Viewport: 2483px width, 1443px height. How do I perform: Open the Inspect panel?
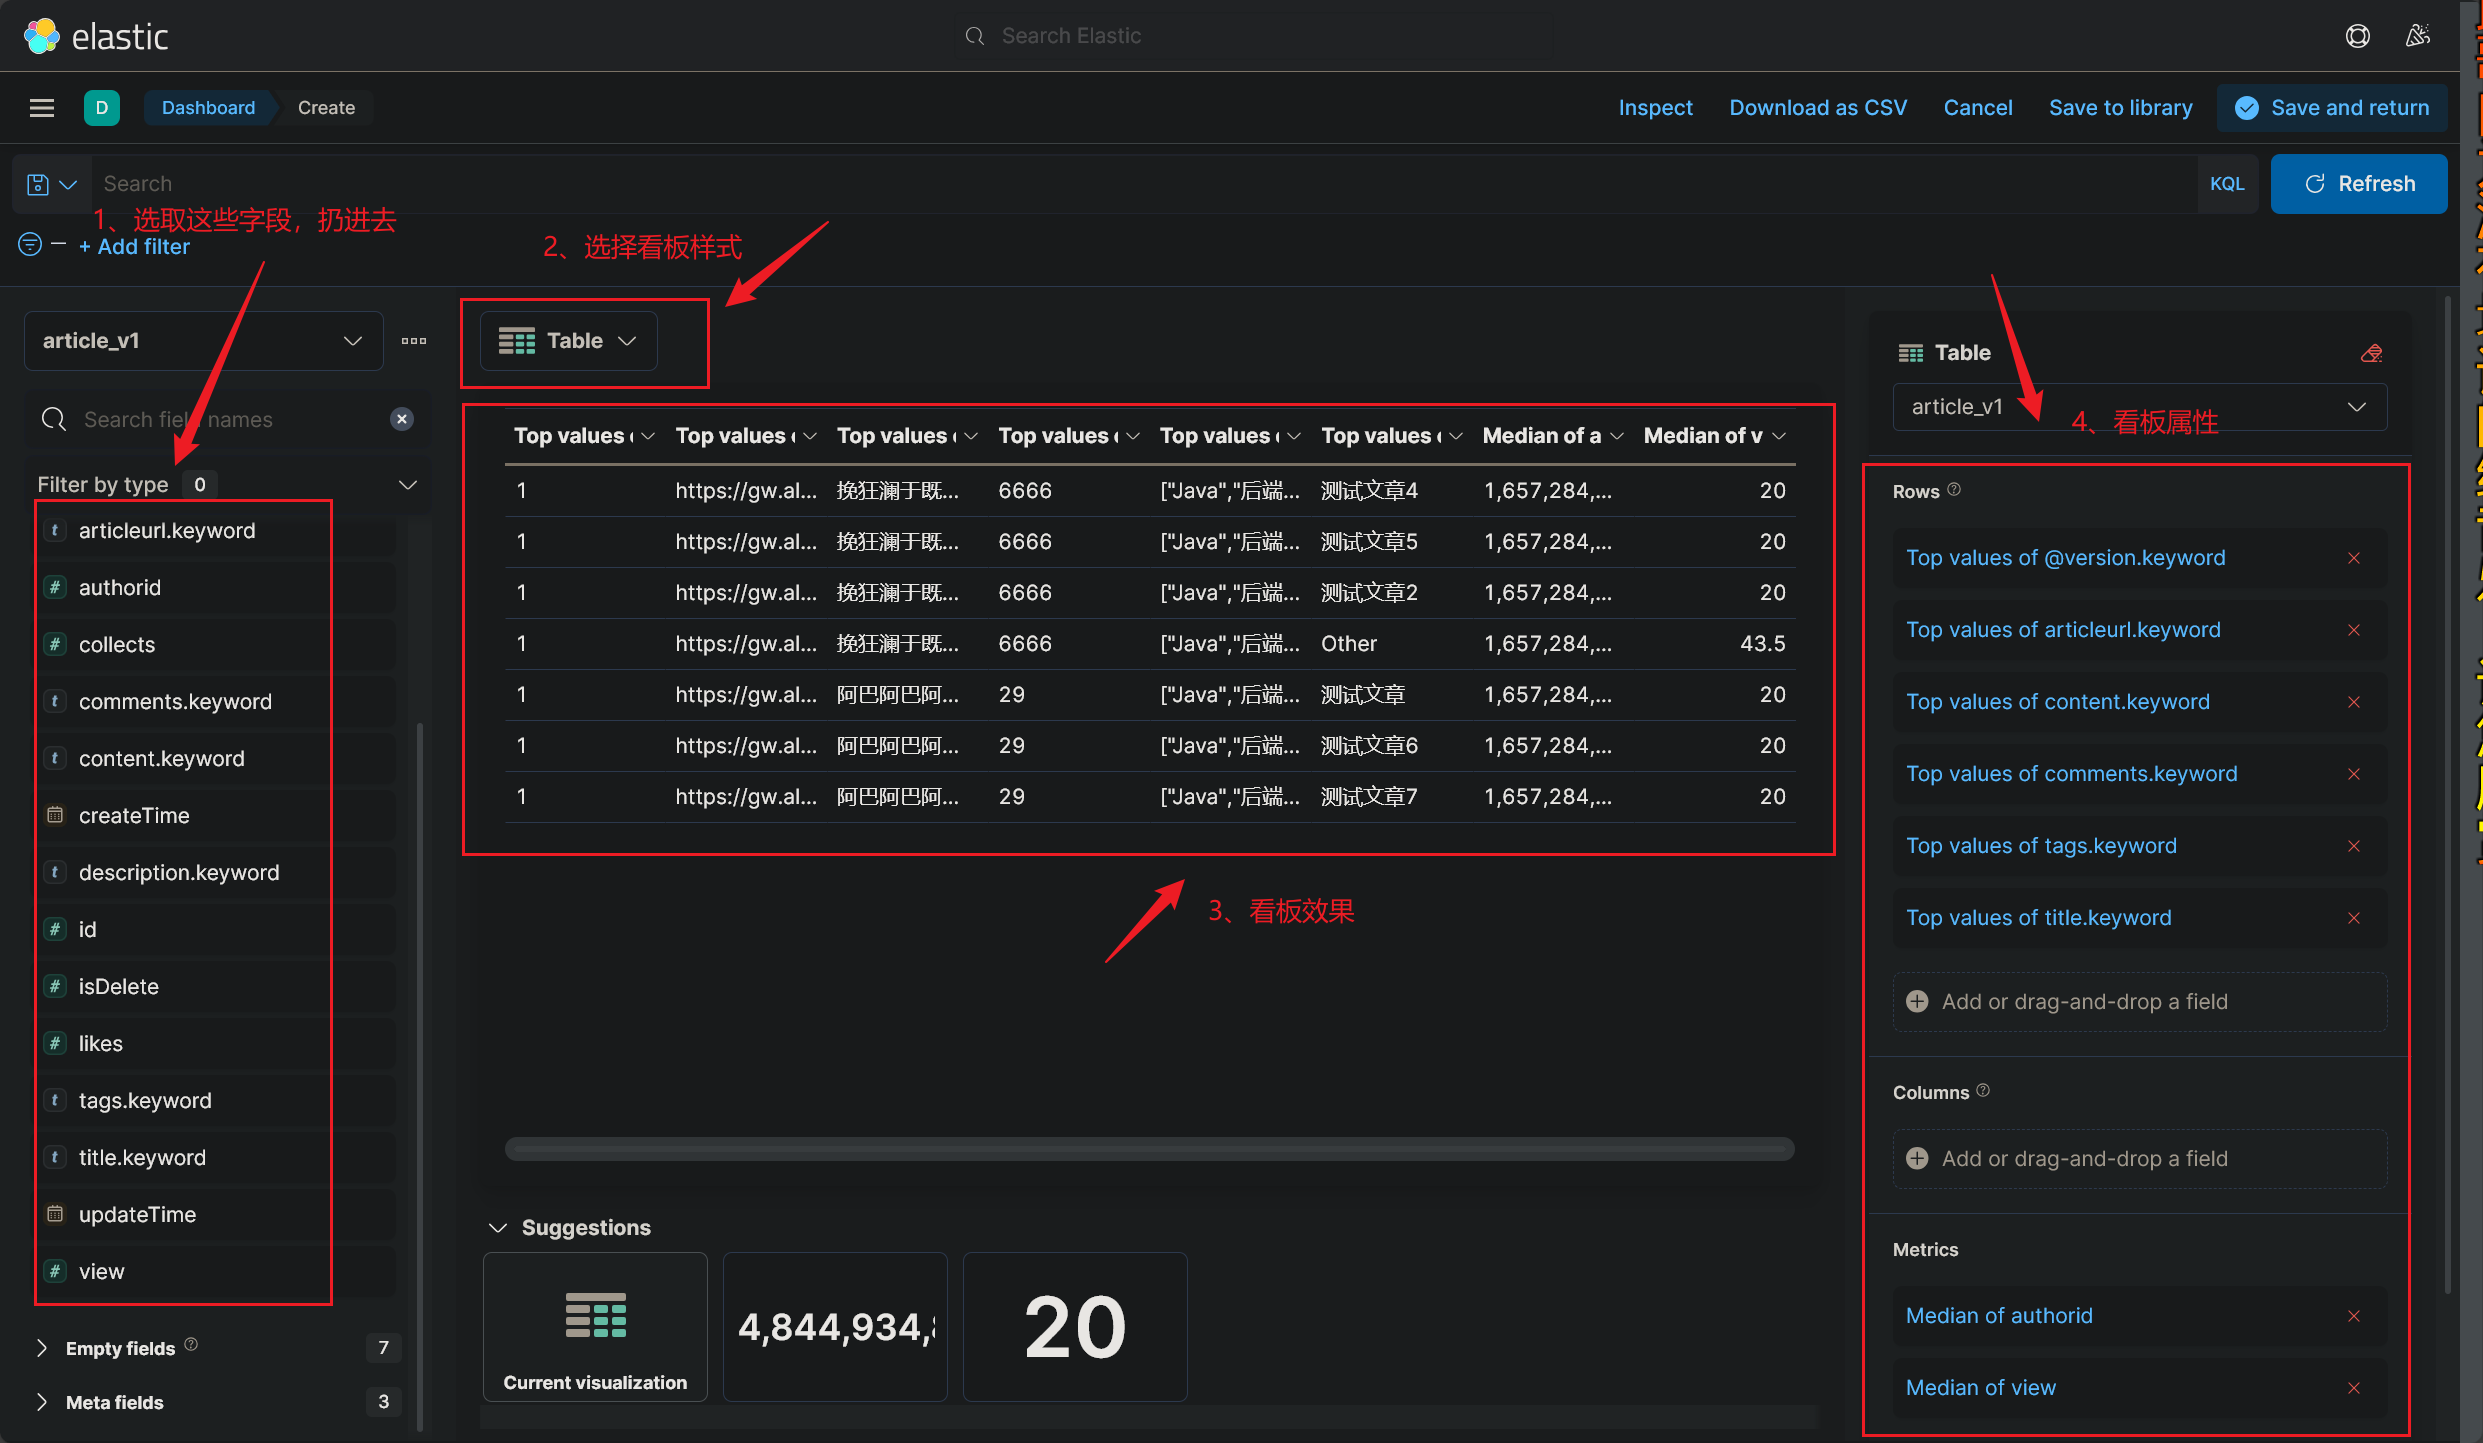1655,108
